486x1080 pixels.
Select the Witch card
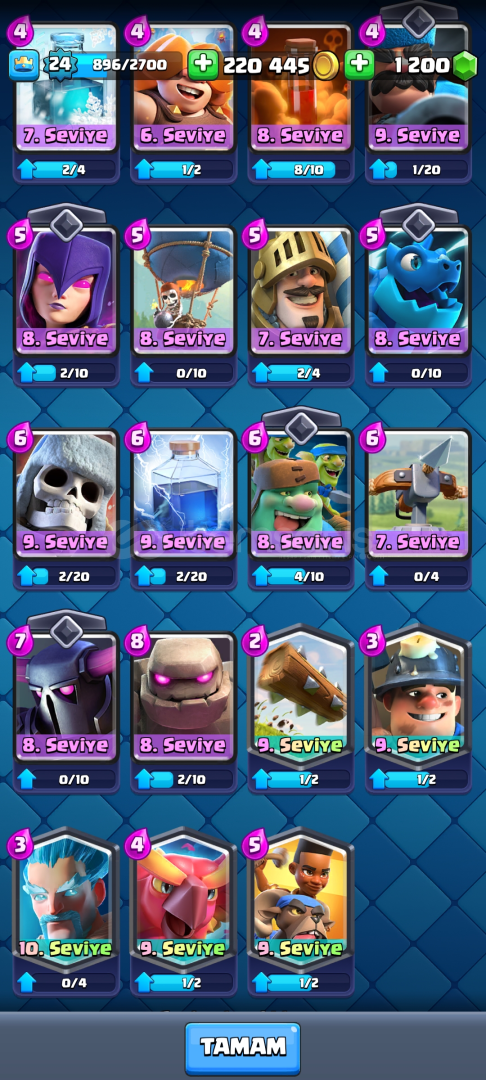point(65,290)
